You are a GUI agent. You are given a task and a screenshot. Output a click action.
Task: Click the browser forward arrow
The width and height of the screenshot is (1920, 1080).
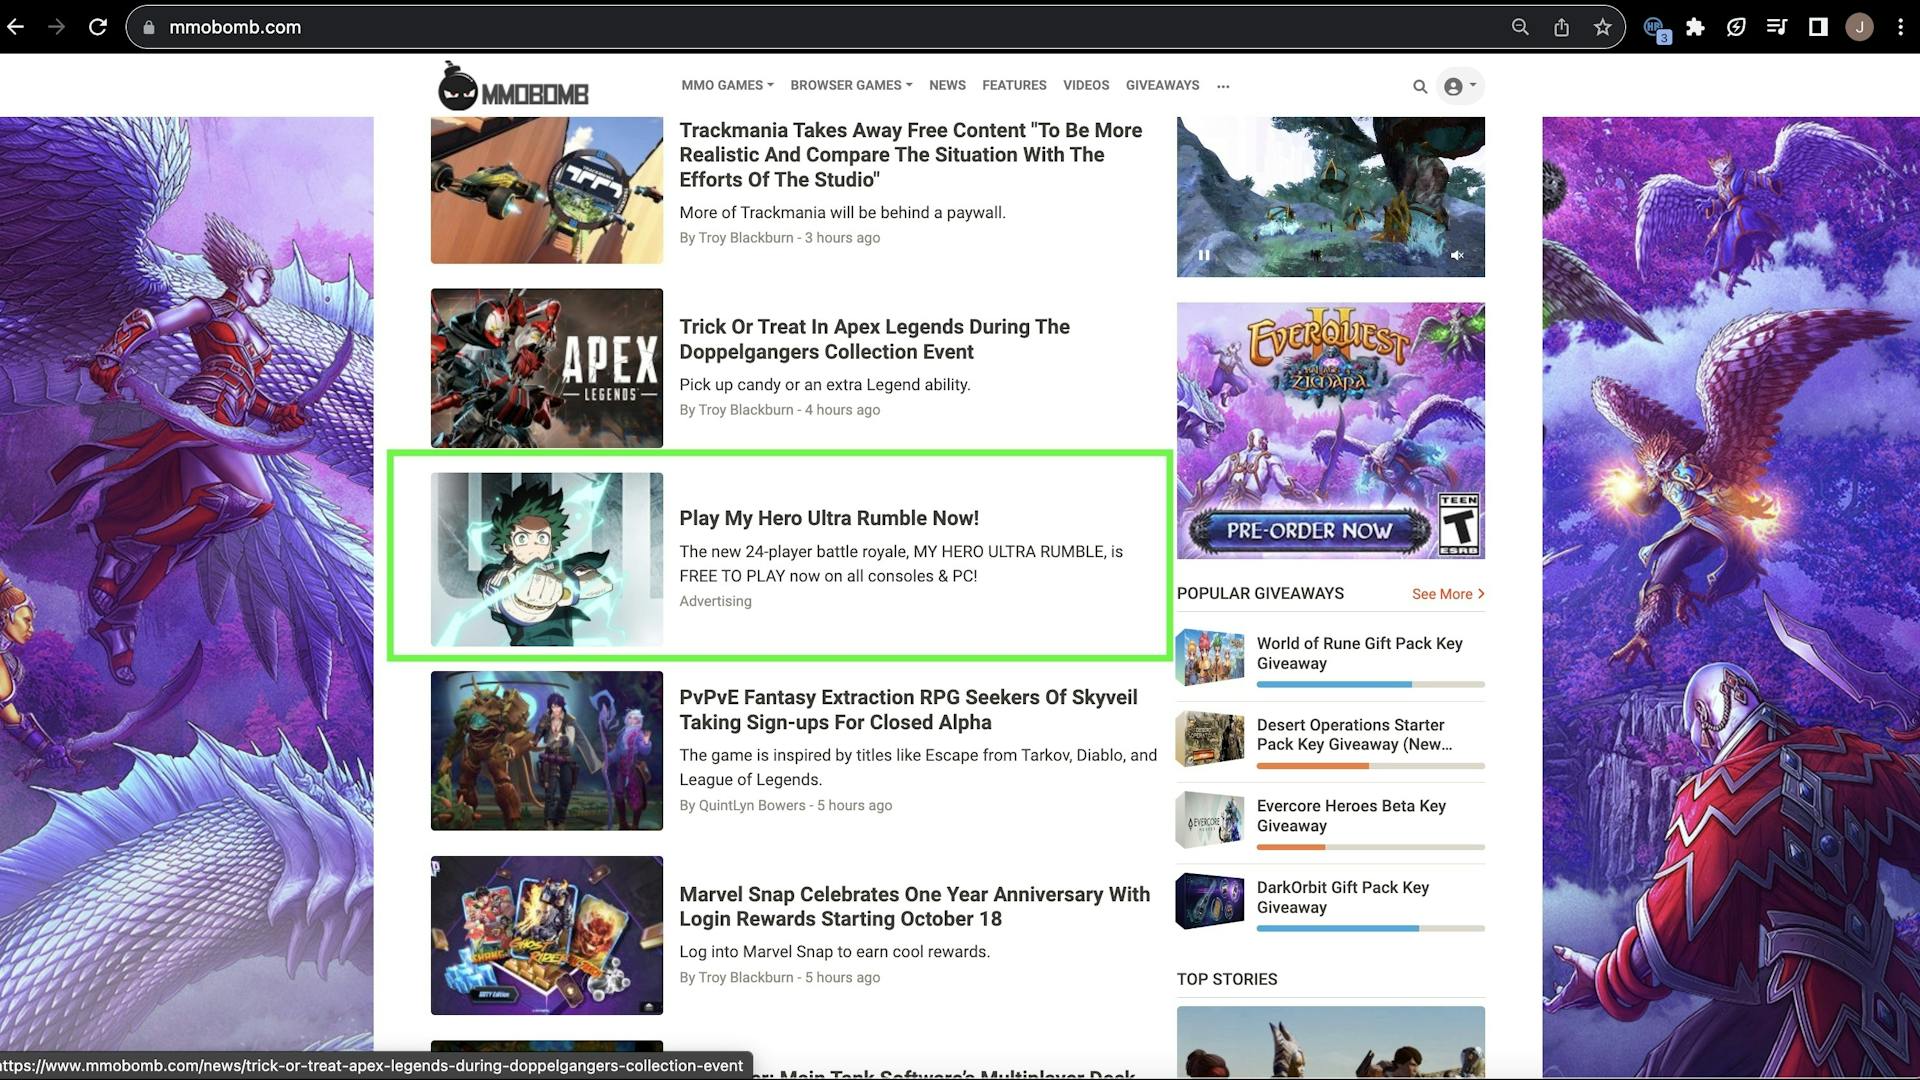coord(56,27)
